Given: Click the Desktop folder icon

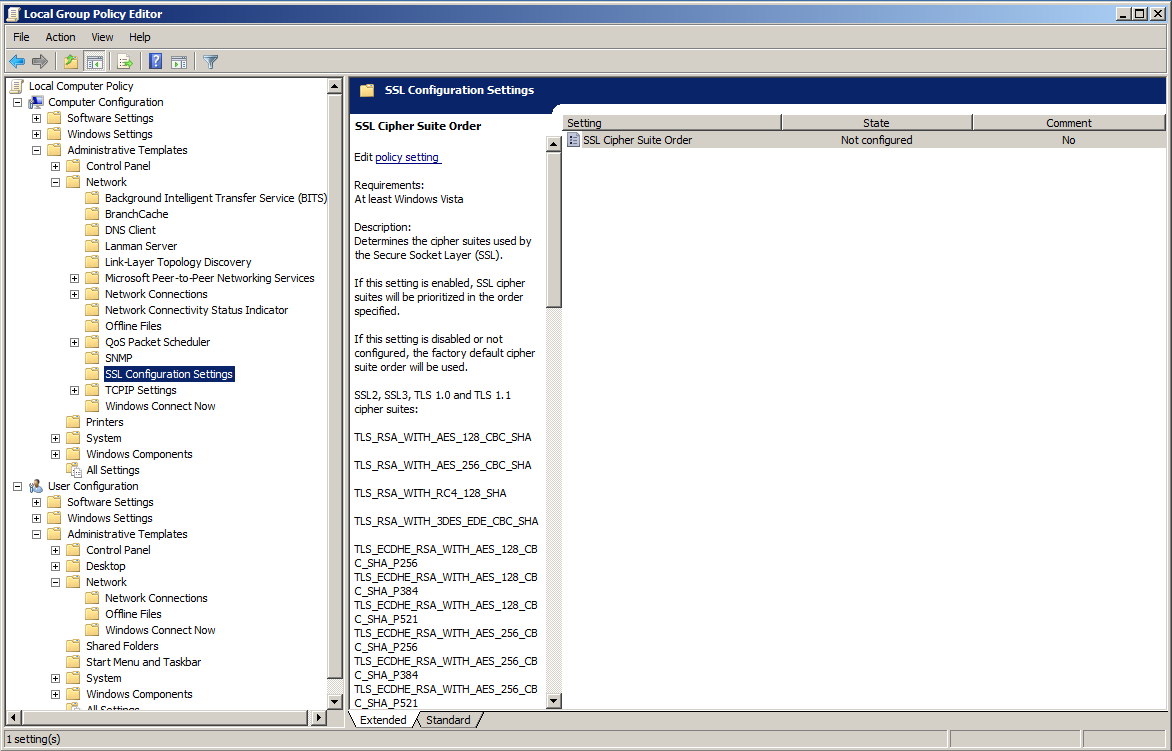Looking at the screenshot, I should [x=73, y=566].
